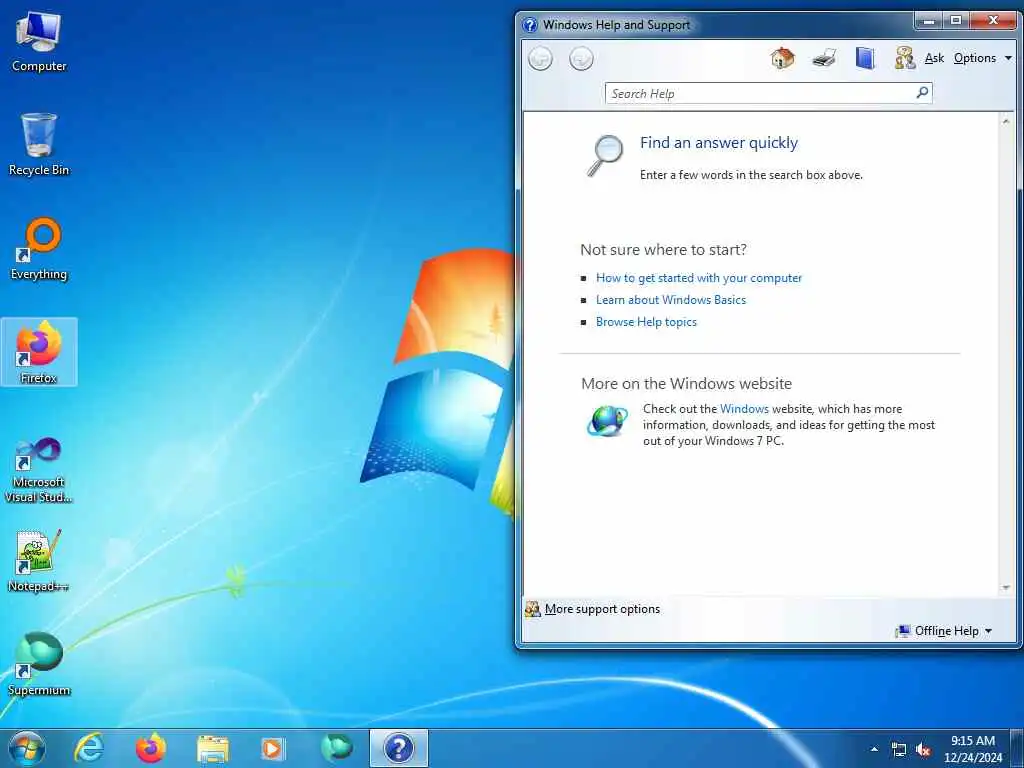The height and width of the screenshot is (768, 1024).
Task: Click the muted volume tray icon
Action: click(x=923, y=750)
